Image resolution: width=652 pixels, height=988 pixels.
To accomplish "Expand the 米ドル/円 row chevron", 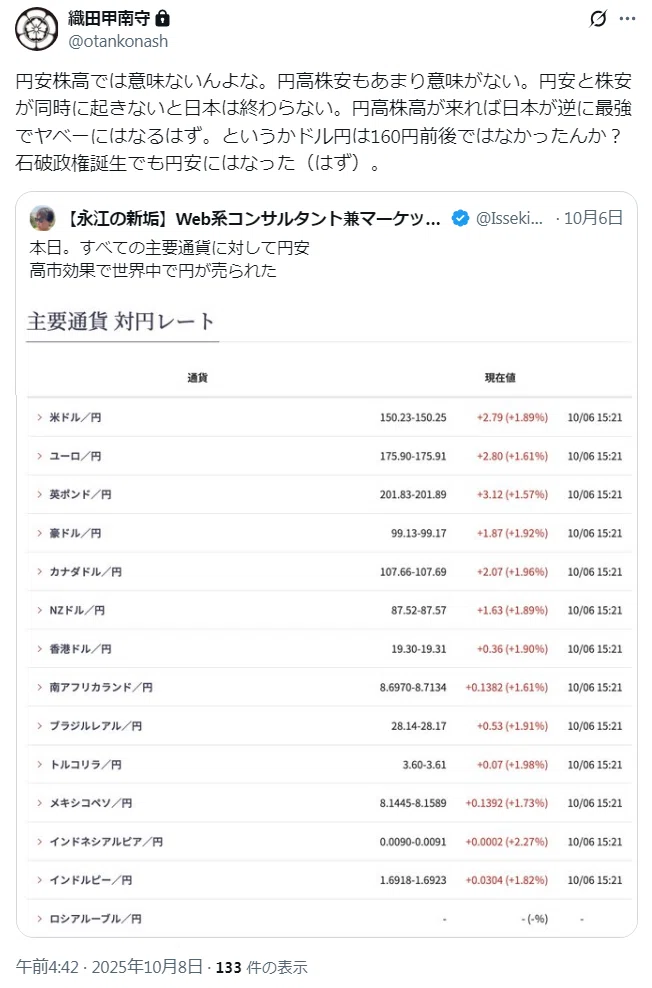I will [39, 417].
